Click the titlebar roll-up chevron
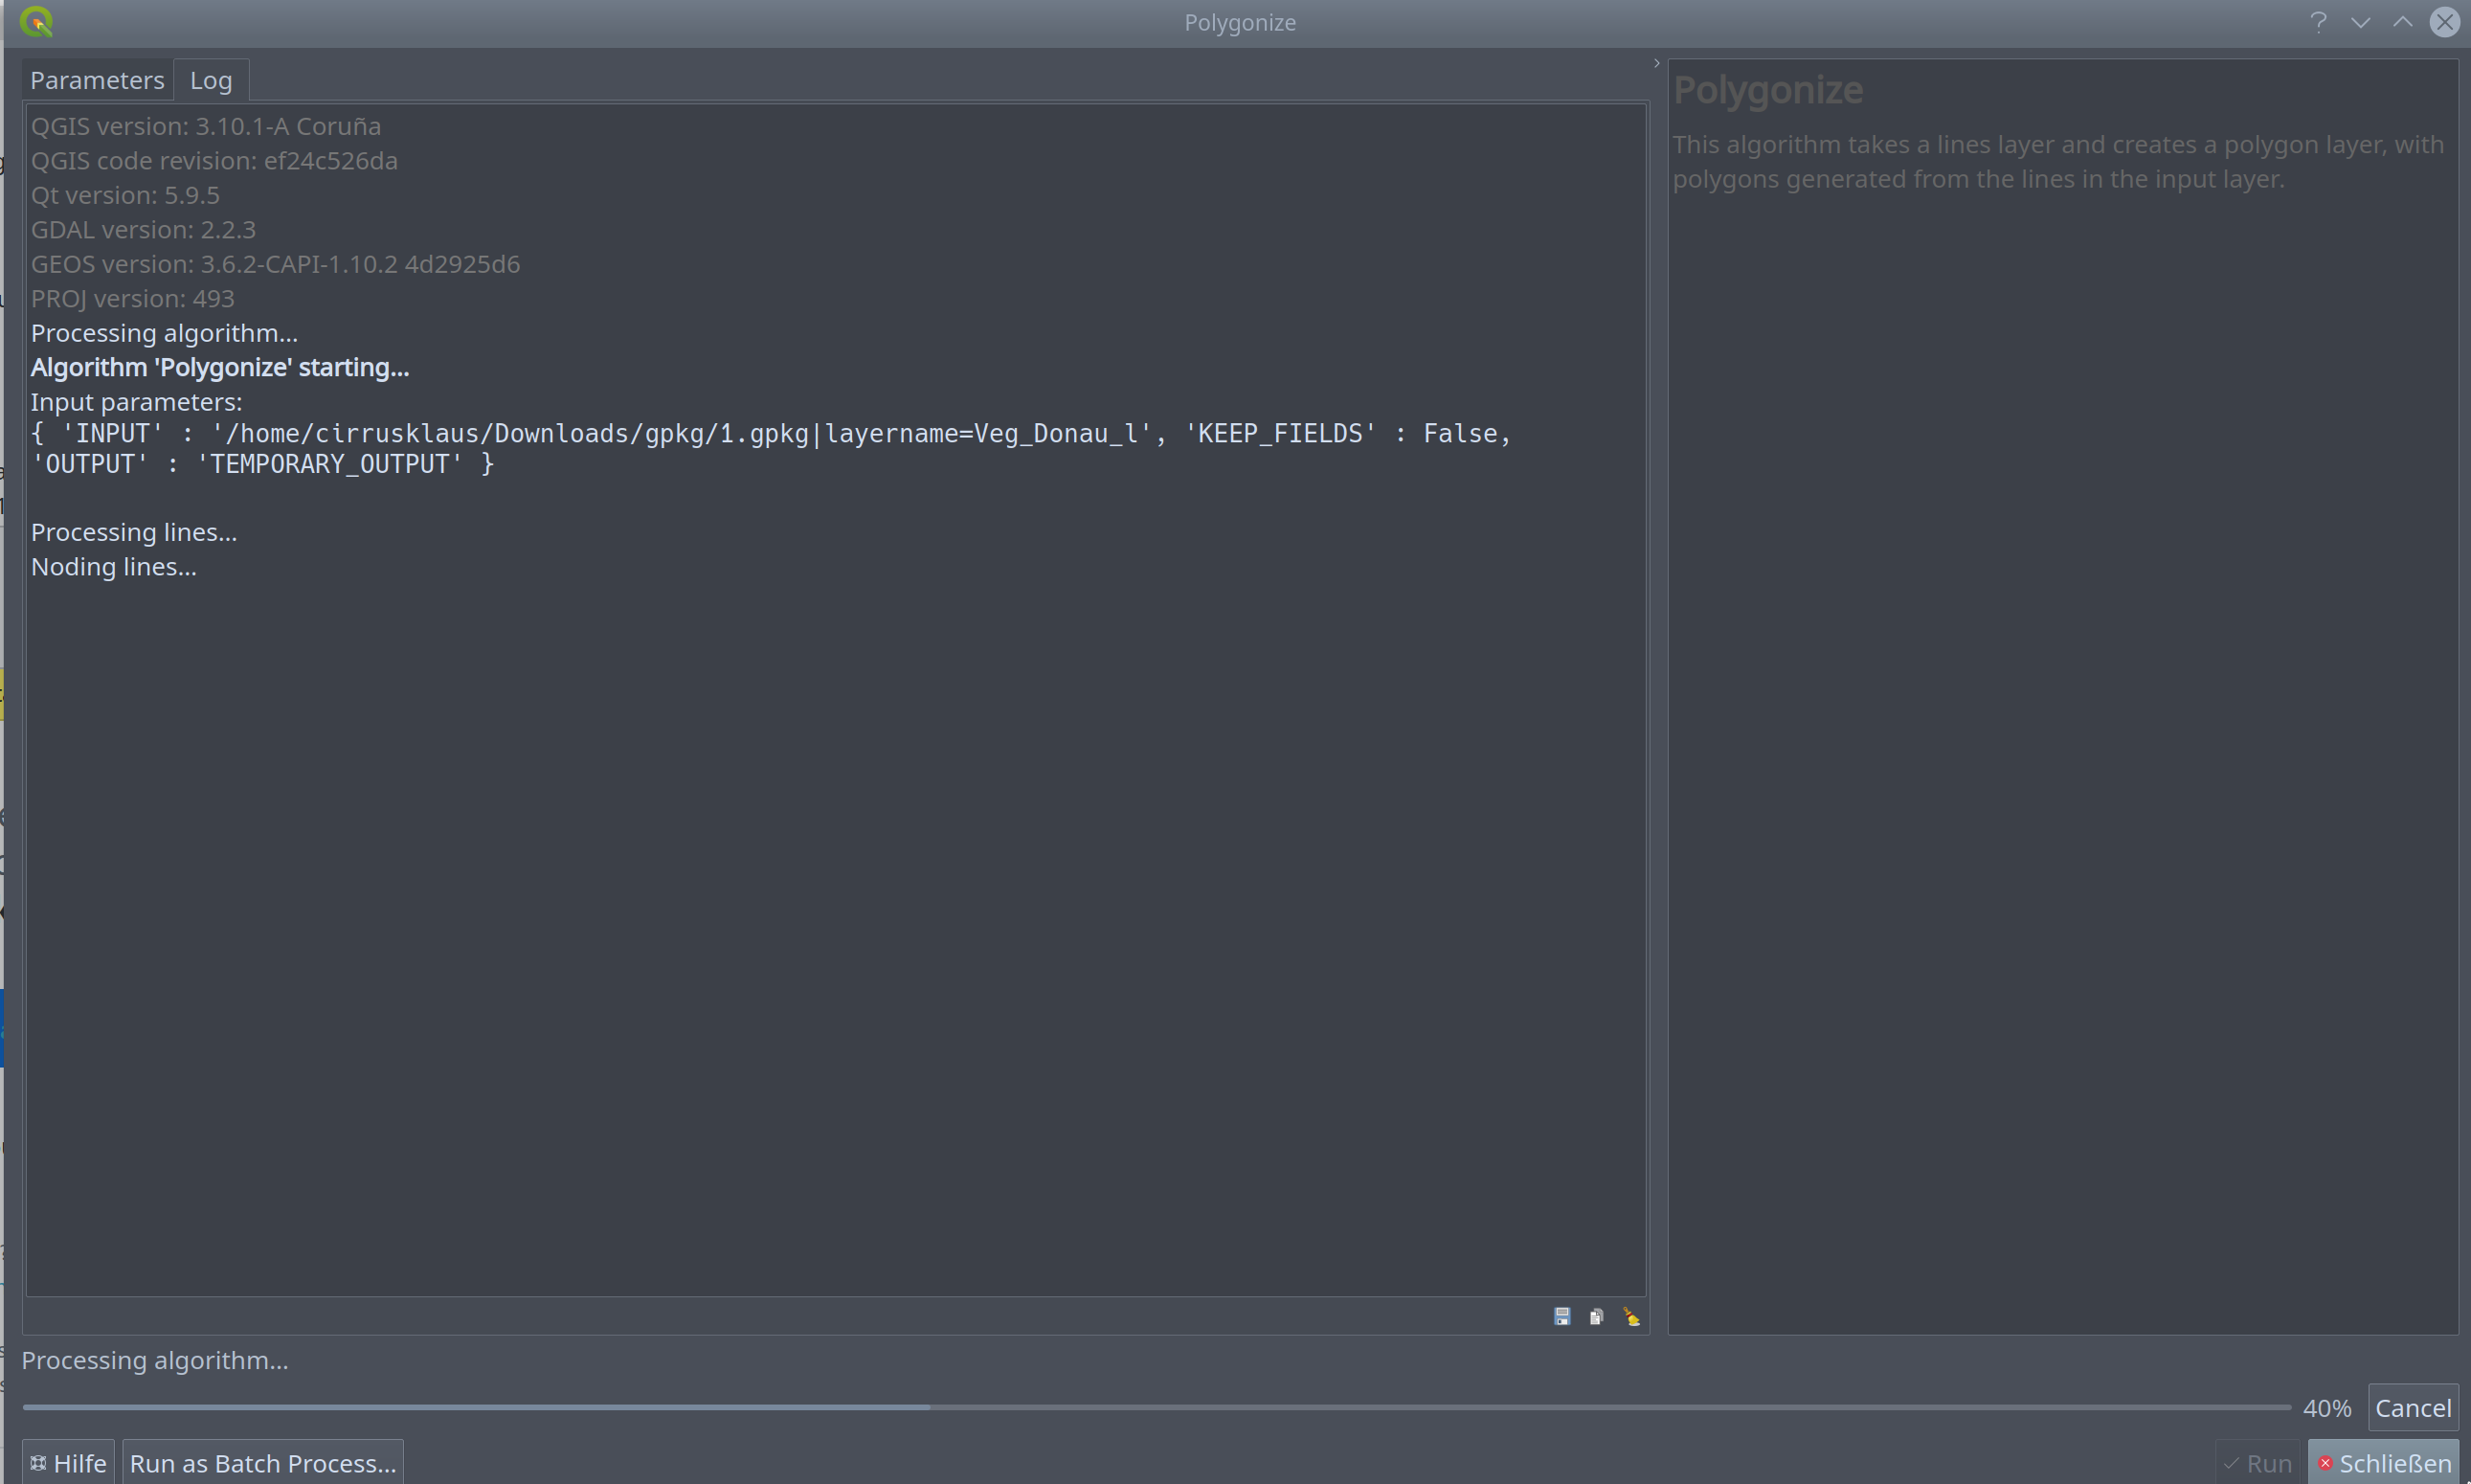 (x=2404, y=22)
